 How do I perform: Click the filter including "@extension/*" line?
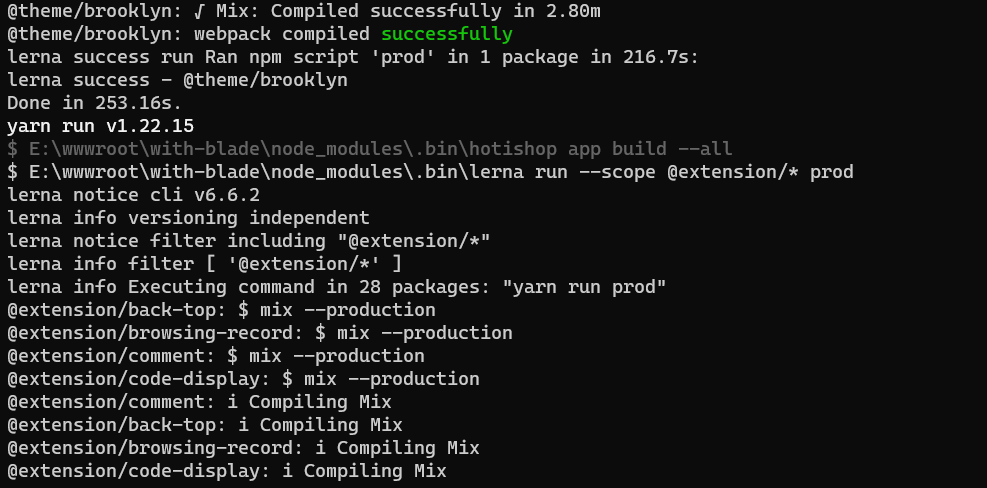pyautogui.click(x=248, y=241)
